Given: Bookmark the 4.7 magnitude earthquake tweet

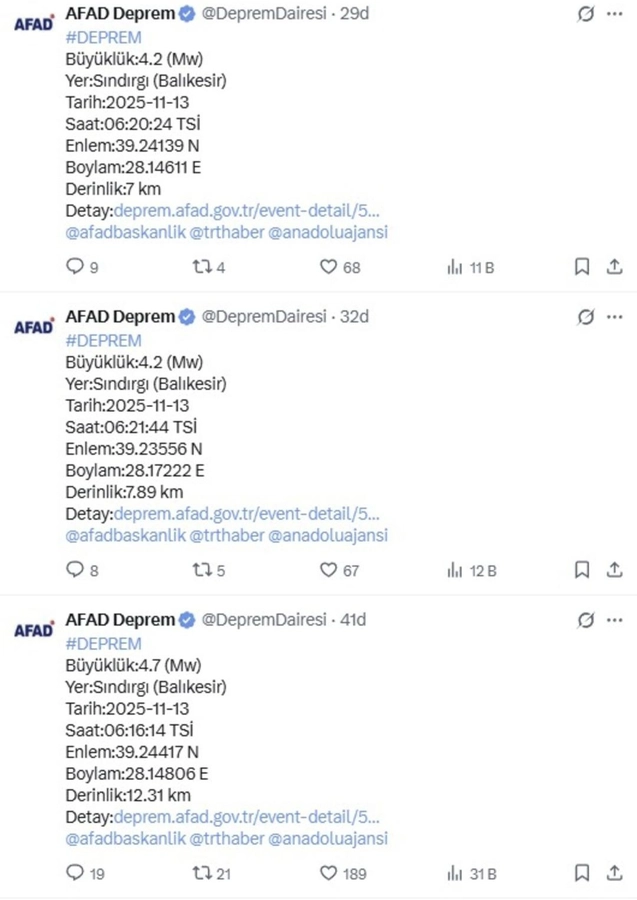Looking at the screenshot, I should (582, 873).
